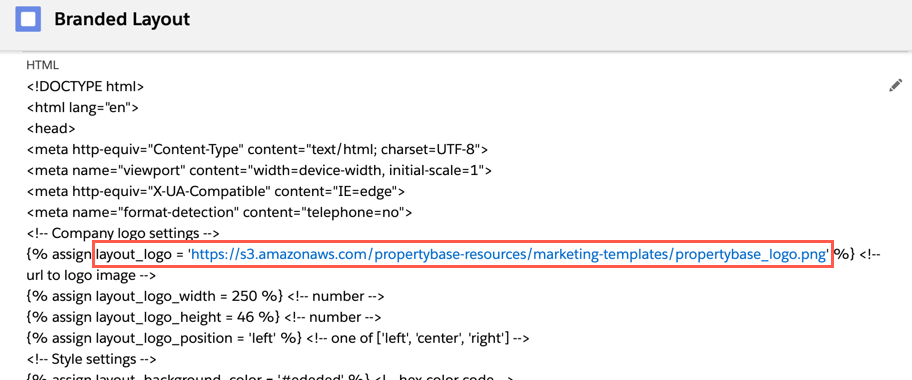Image resolution: width=912 pixels, height=380 pixels.
Task: Click the 'Style settings' comment line
Action: point(92,359)
